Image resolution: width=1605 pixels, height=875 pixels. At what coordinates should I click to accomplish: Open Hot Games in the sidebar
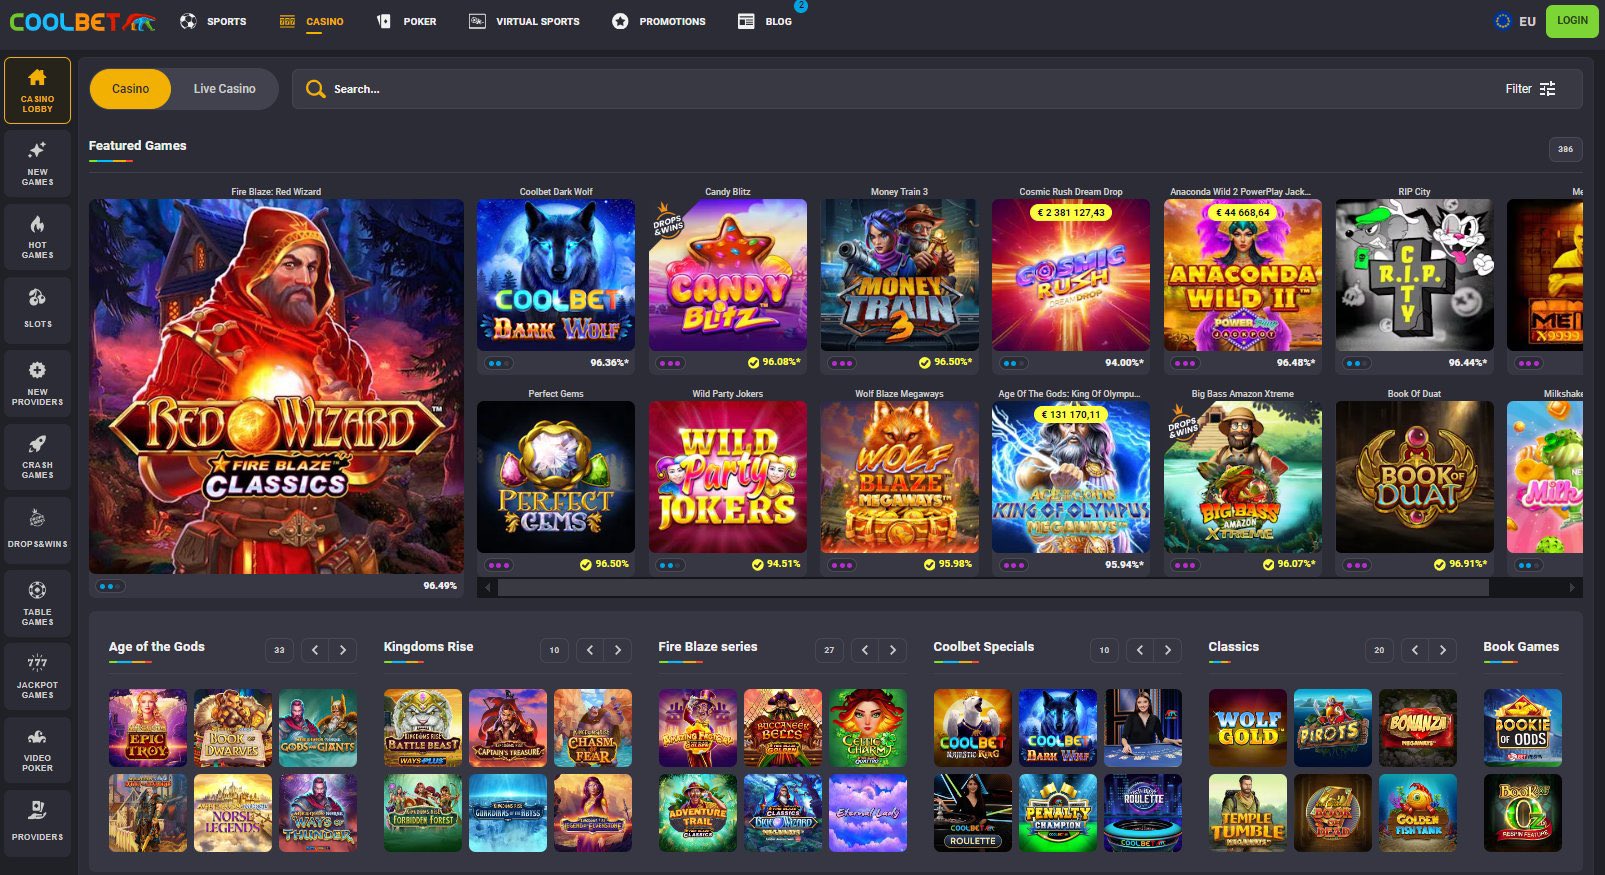tap(37, 237)
